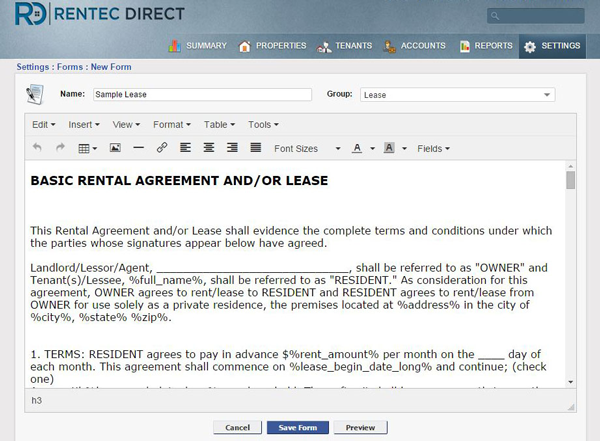Click the form Name input field
Viewport: 600px width, 441px height.
[x=201, y=95]
